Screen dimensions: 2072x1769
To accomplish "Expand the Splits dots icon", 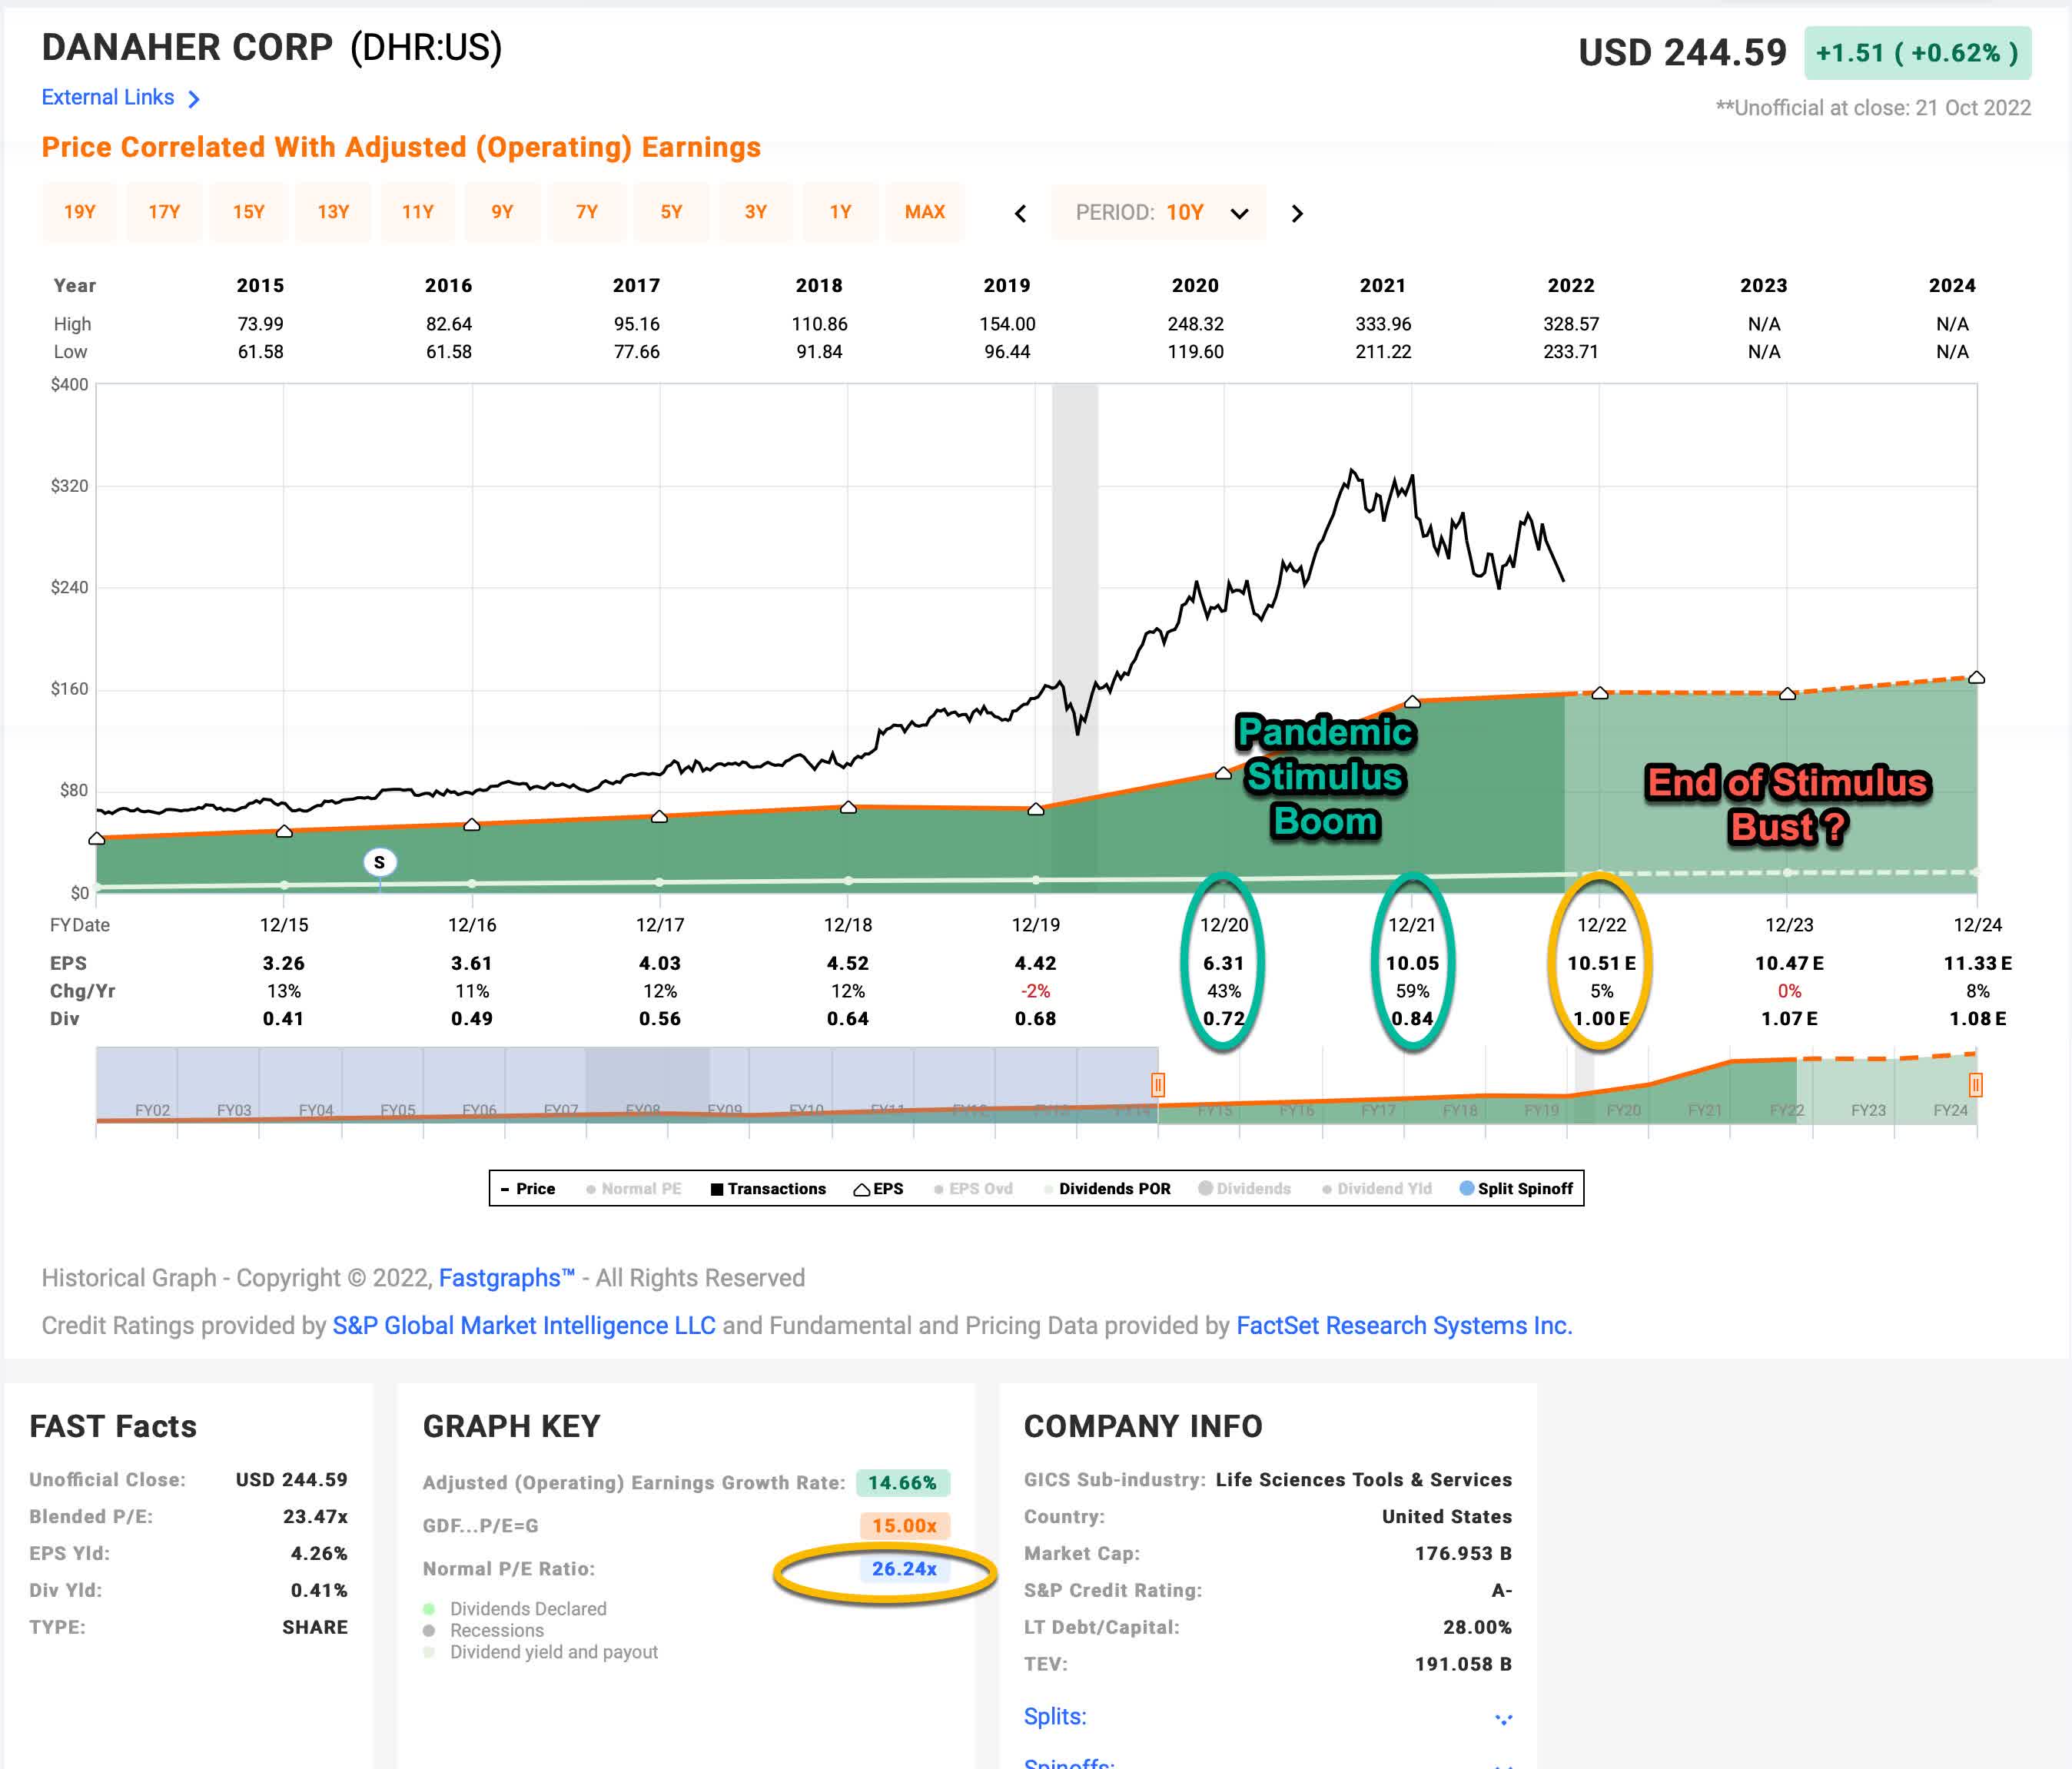I will (1503, 1718).
